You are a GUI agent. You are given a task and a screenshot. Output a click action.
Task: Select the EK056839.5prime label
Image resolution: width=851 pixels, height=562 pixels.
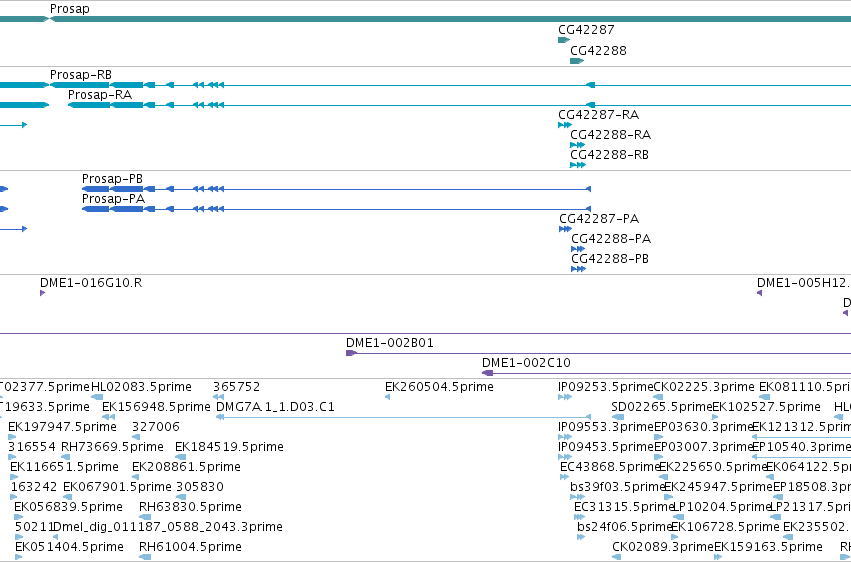[x=68, y=507]
